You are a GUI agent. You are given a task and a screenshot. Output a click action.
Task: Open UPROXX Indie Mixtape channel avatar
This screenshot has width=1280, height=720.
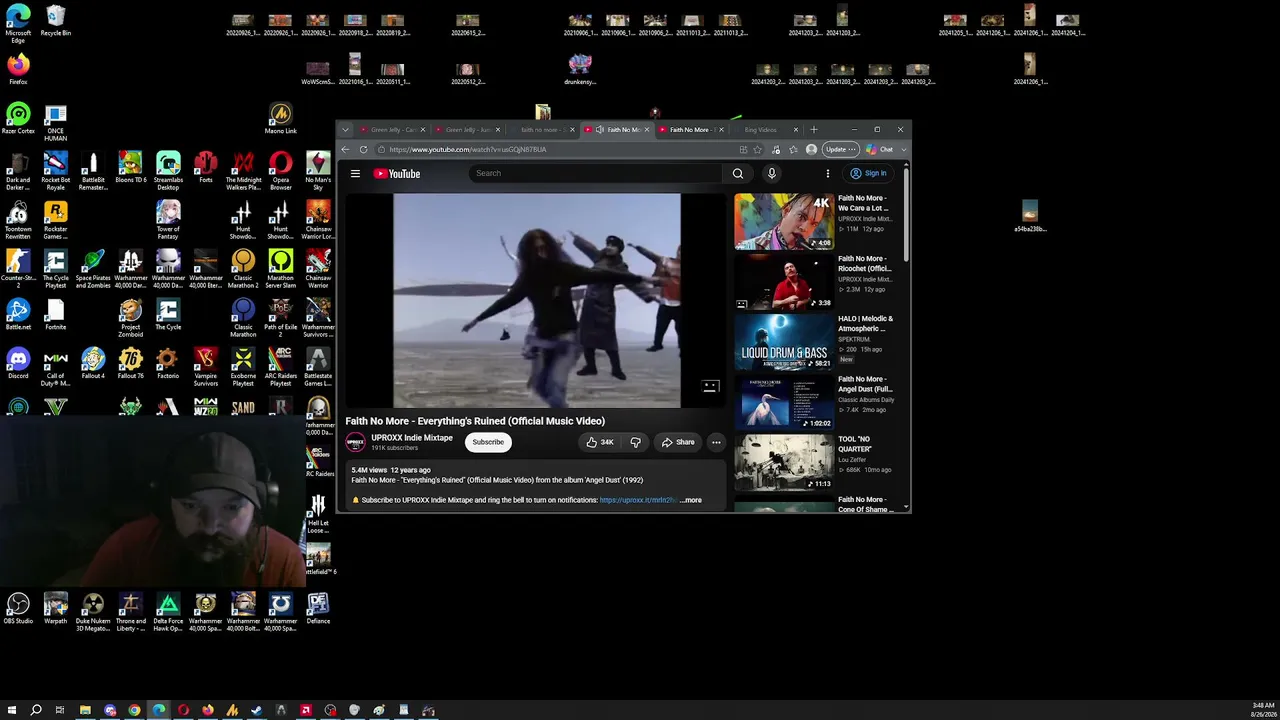pyautogui.click(x=355, y=442)
